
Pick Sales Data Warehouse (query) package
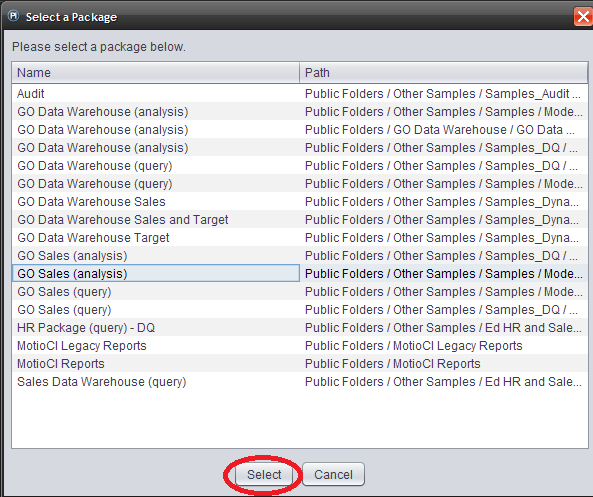300,382
